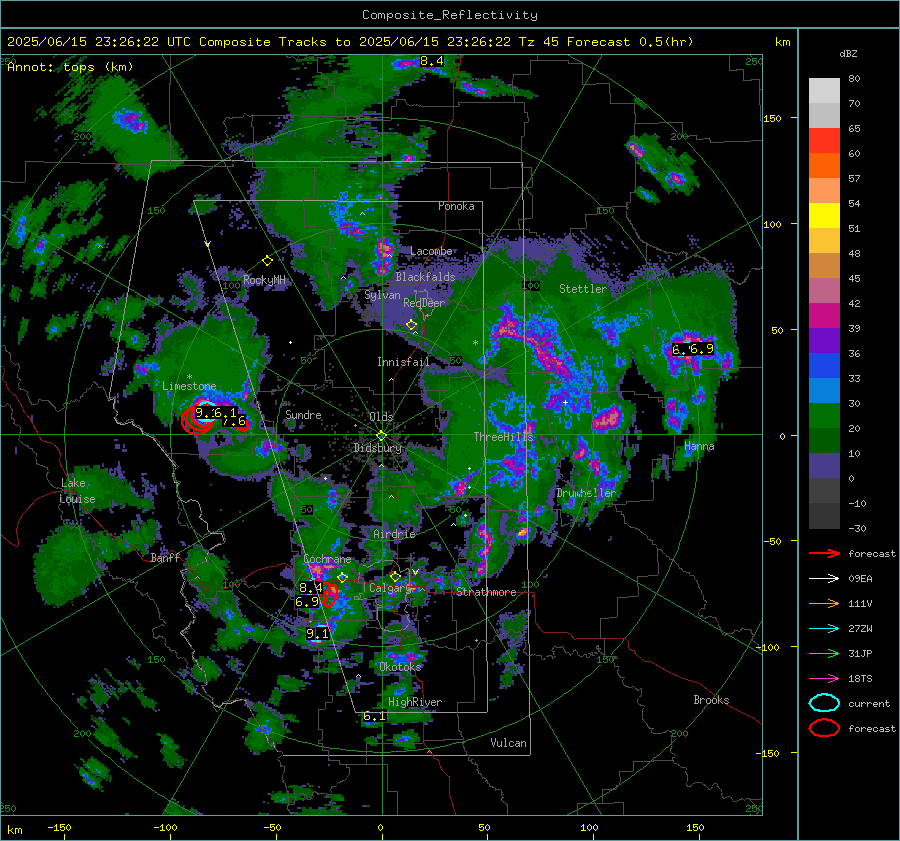Click the 7.6 tops label near Limestone
This screenshot has width=900, height=841.
(235, 421)
